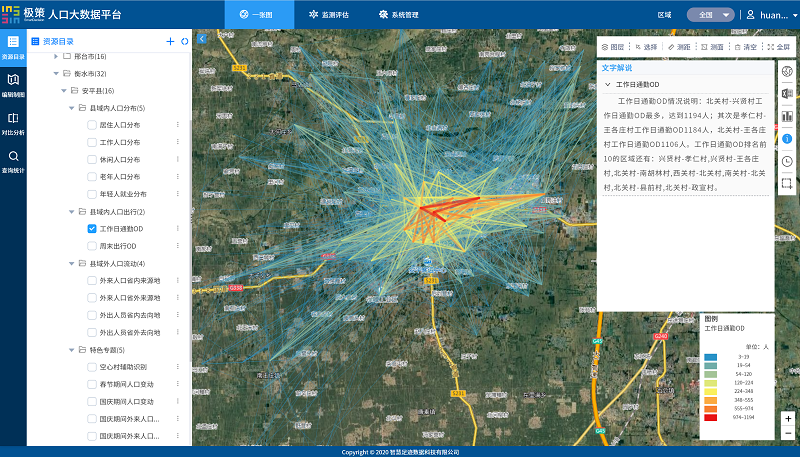Enable the 居住人口分布 checkbox

[x=92, y=125]
